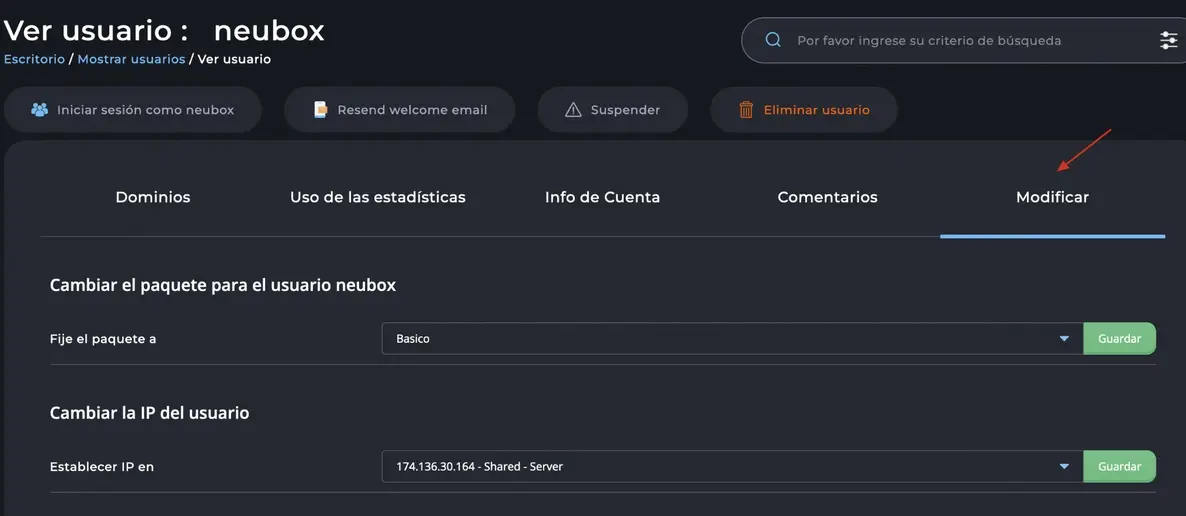Click the Ver usuario : neubox page title
The height and width of the screenshot is (516, 1186).
(164, 31)
